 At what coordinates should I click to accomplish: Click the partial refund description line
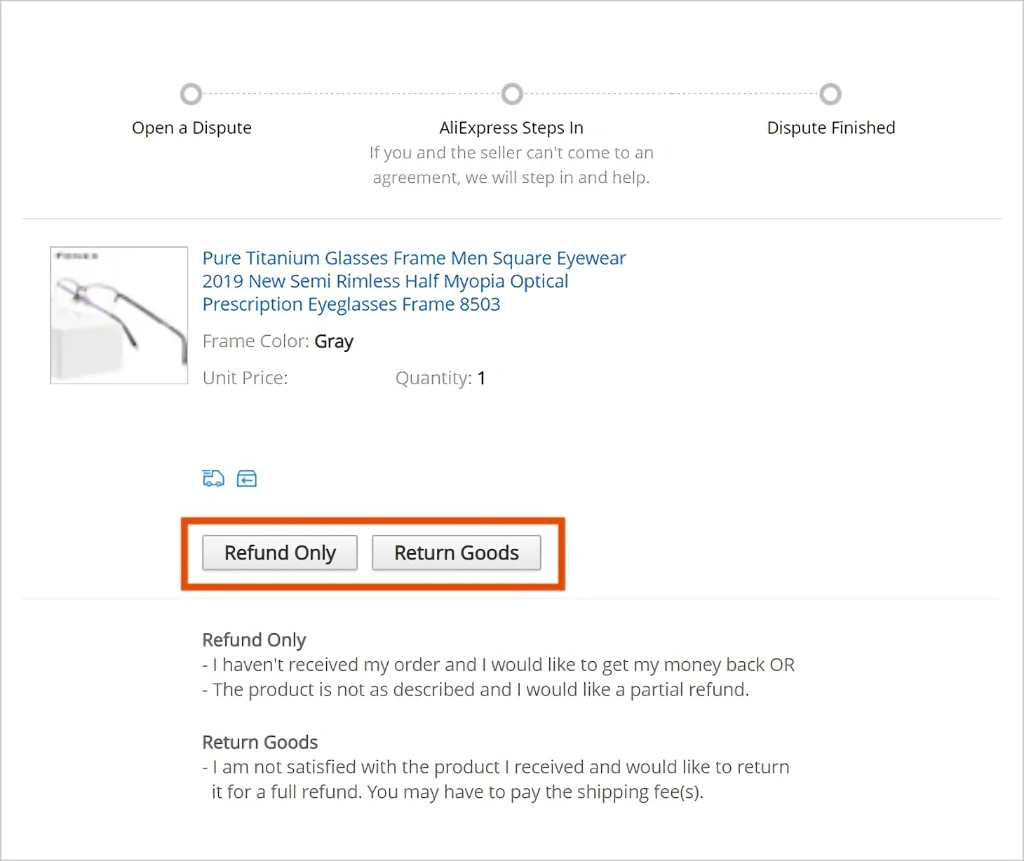pyautogui.click(x=475, y=690)
